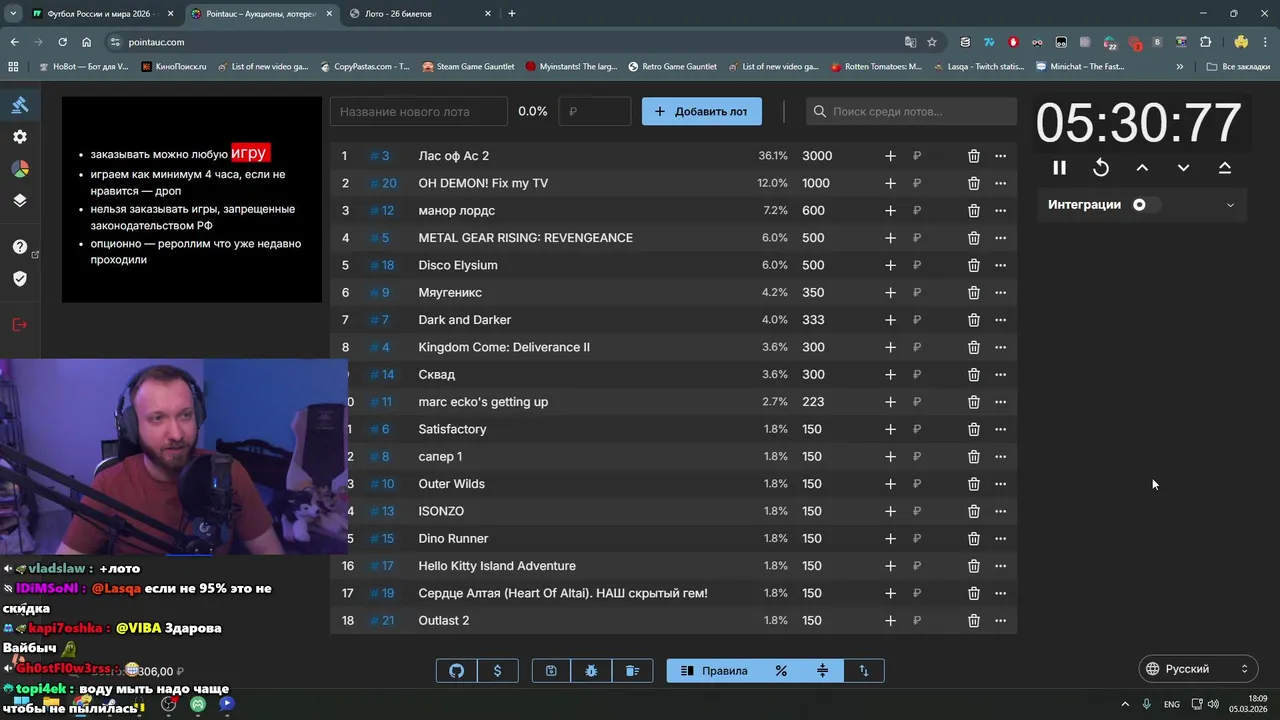Open the tab search dropdown in Chrome
The width and height of the screenshot is (1280, 720).
[x=13, y=14]
